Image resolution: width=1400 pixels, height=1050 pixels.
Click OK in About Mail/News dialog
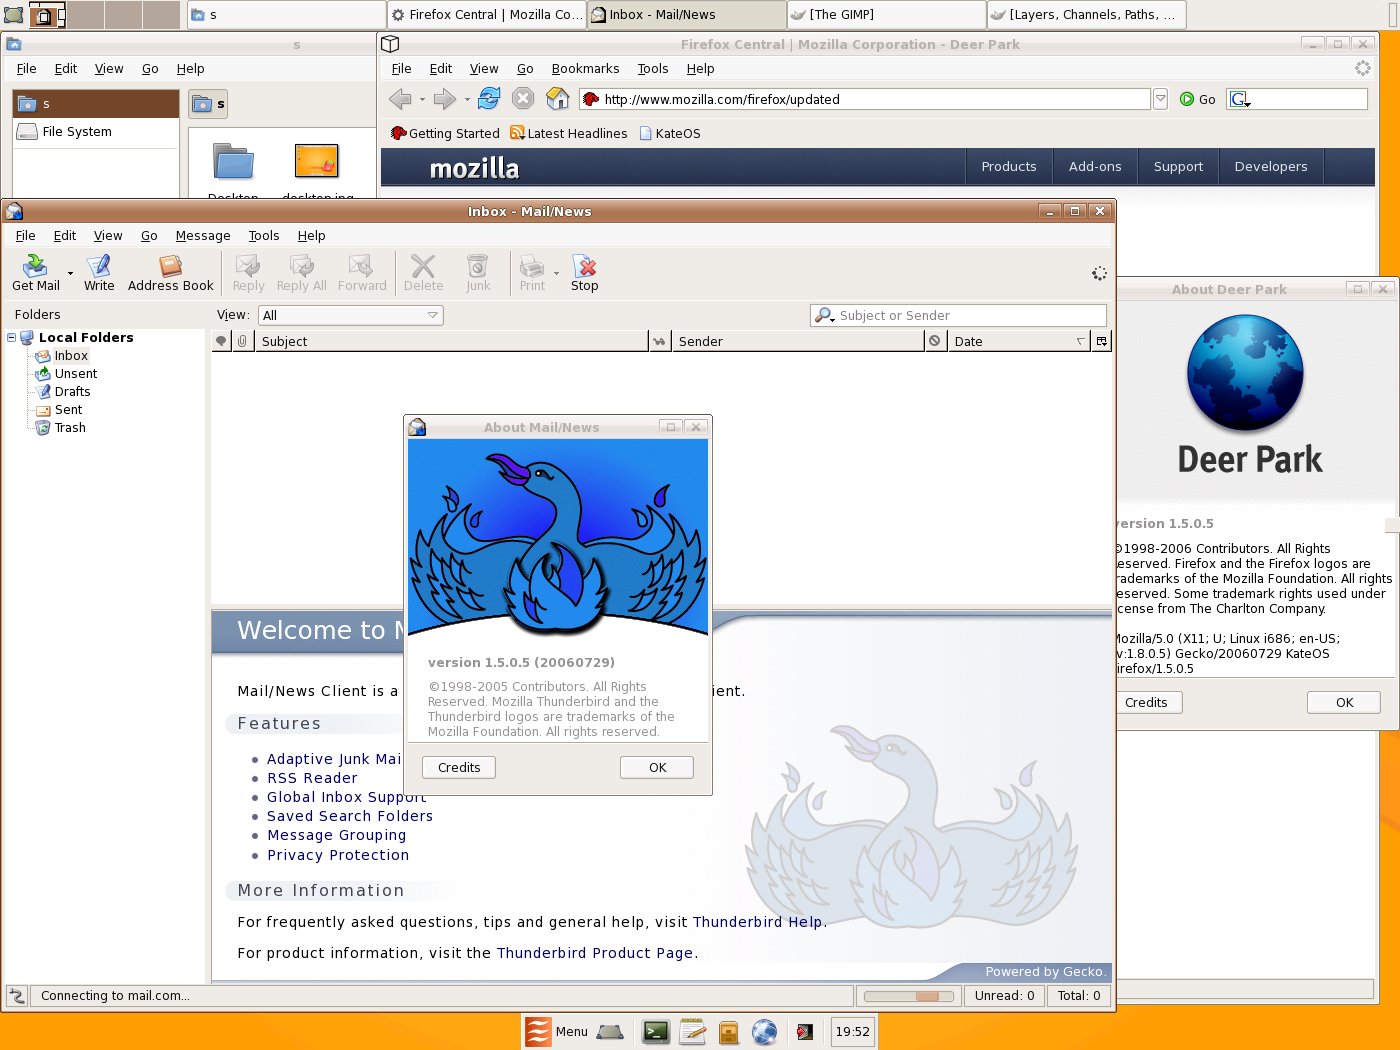point(657,767)
